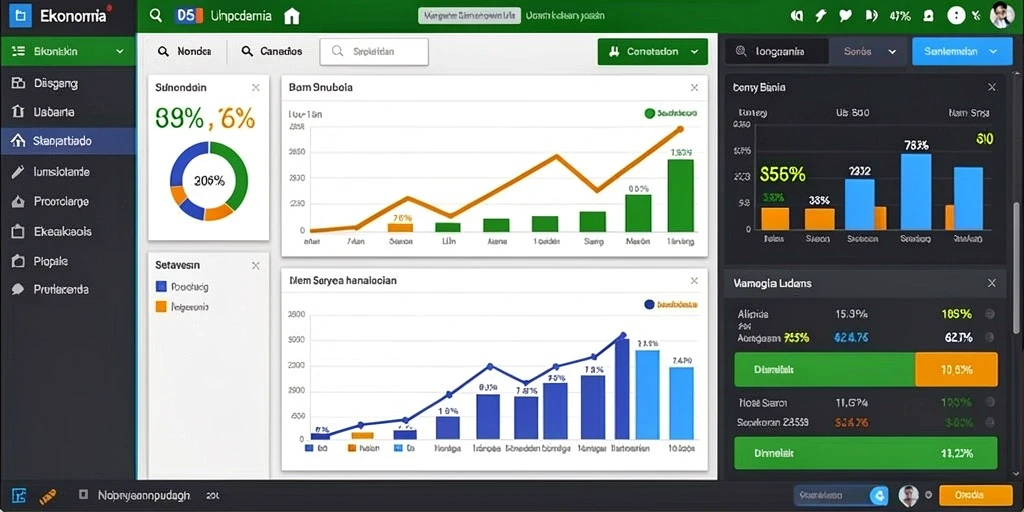Click the Srpkistan search input field

pyautogui.click(x=374, y=52)
